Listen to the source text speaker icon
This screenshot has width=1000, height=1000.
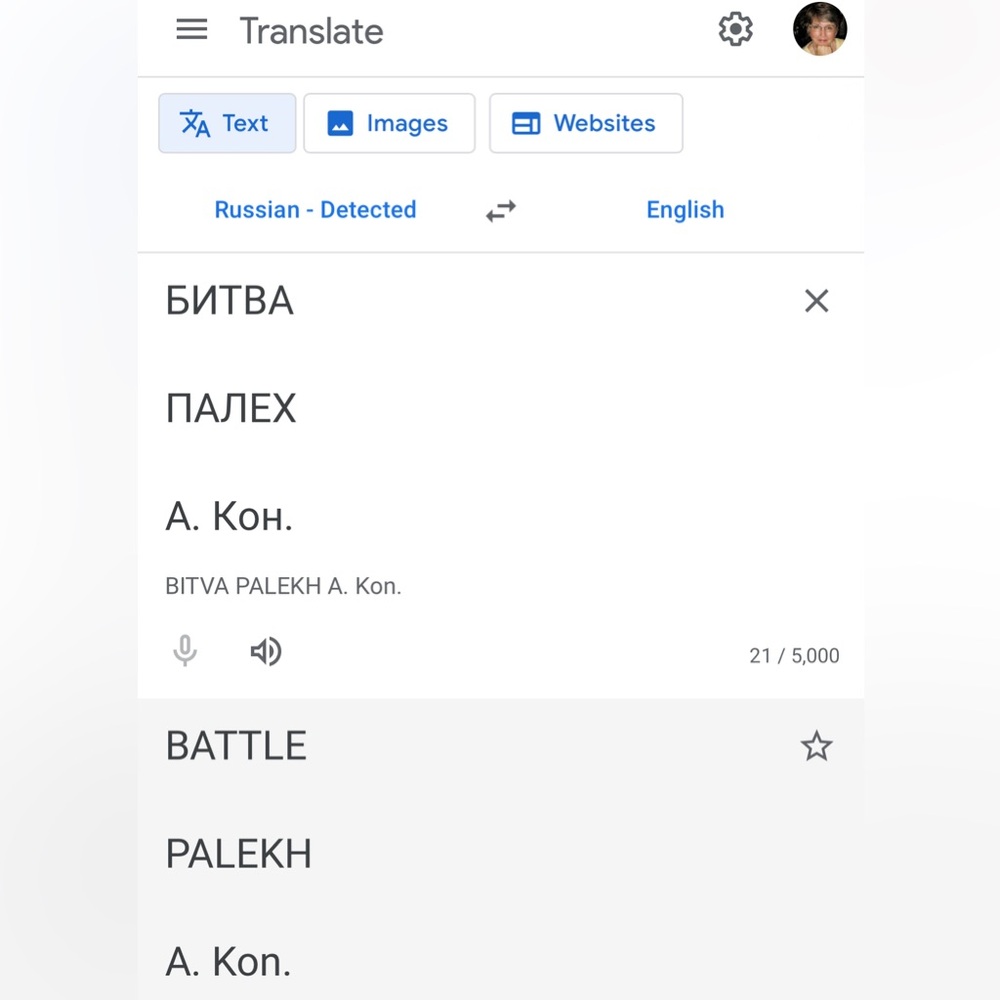[266, 651]
